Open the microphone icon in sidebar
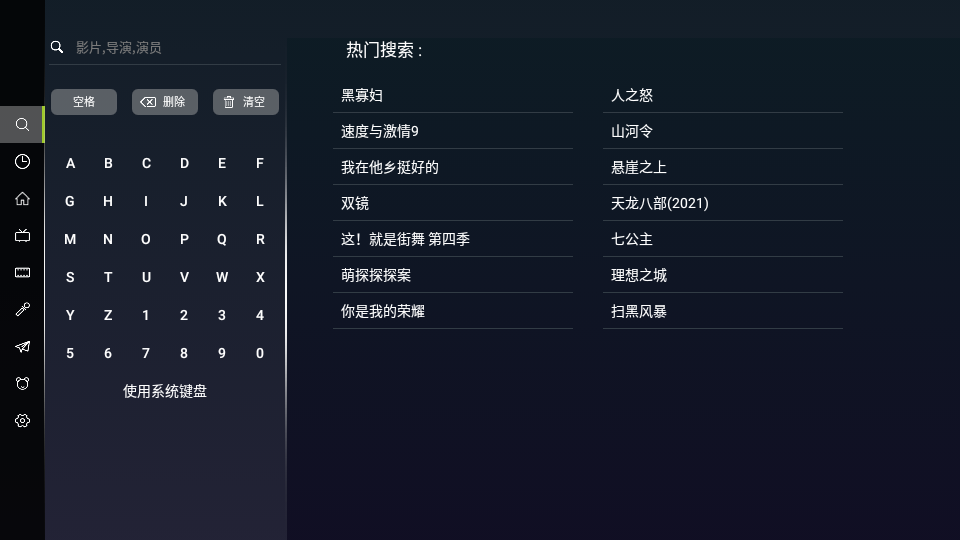Viewport: 960px width, 540px height. [22, 310]
